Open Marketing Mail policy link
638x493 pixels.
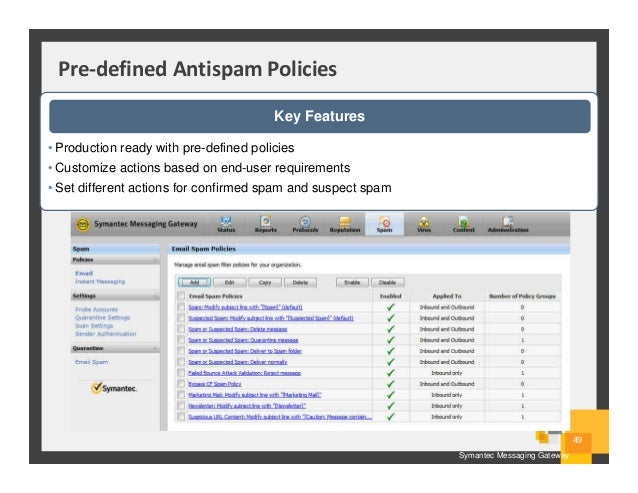[x=255, y=395]
